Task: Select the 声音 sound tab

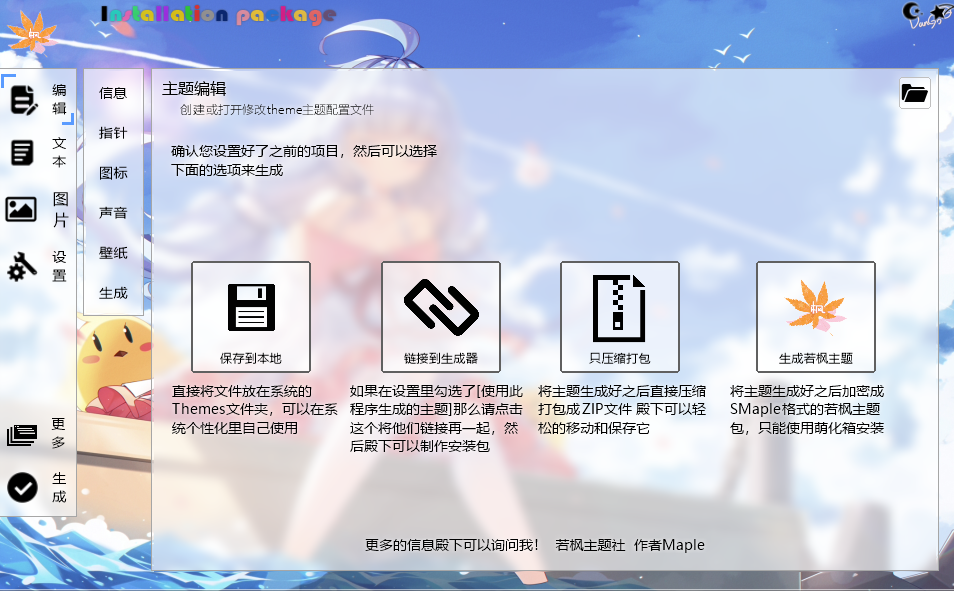Action: point(113,213)
